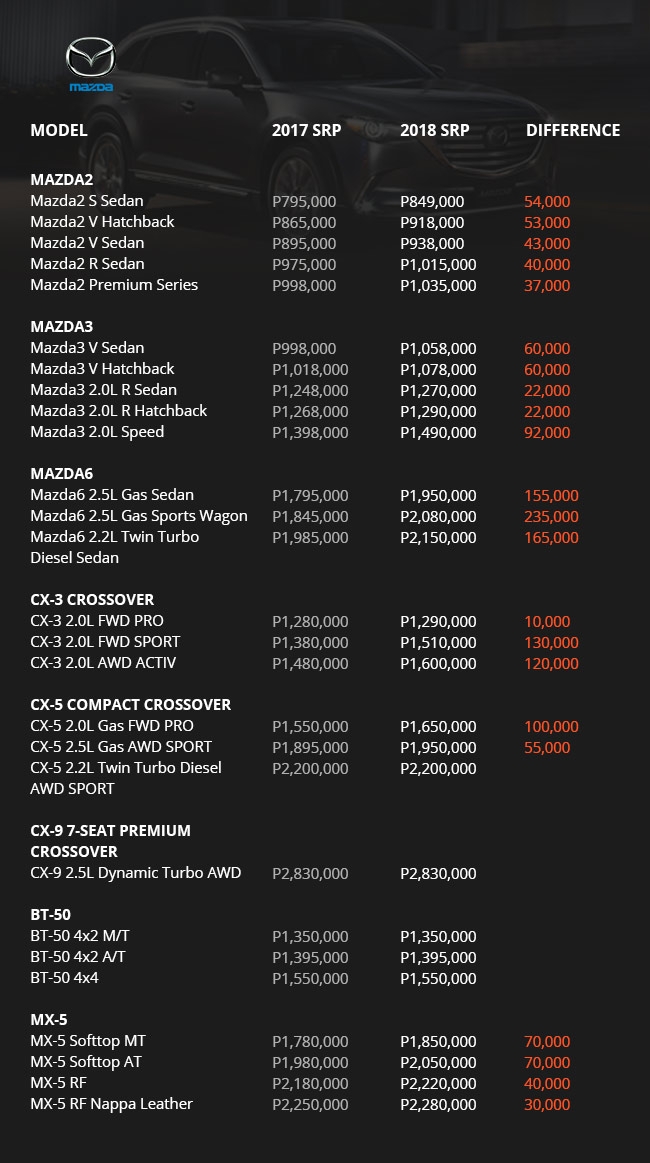Select Mazda2 Premium Series model name
Screen dimensions: 650x1163
click(114, 285)
